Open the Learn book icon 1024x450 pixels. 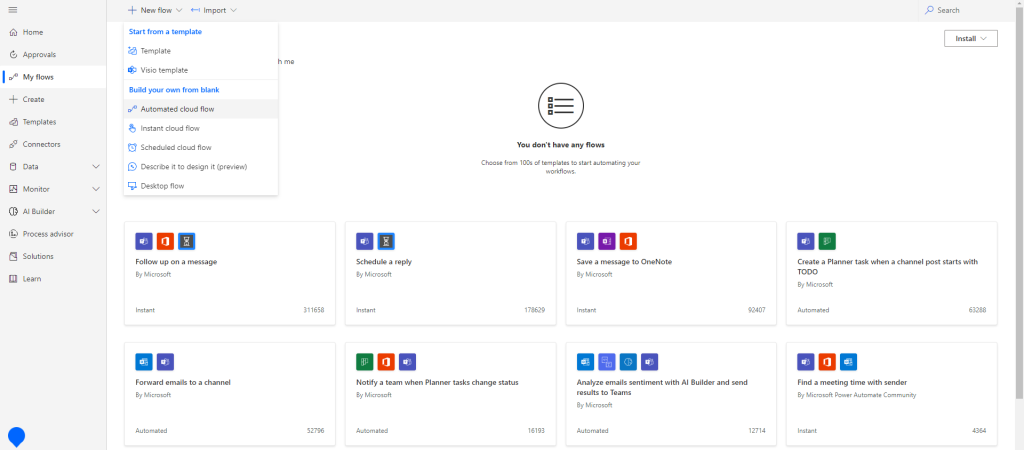pos(13,279)
